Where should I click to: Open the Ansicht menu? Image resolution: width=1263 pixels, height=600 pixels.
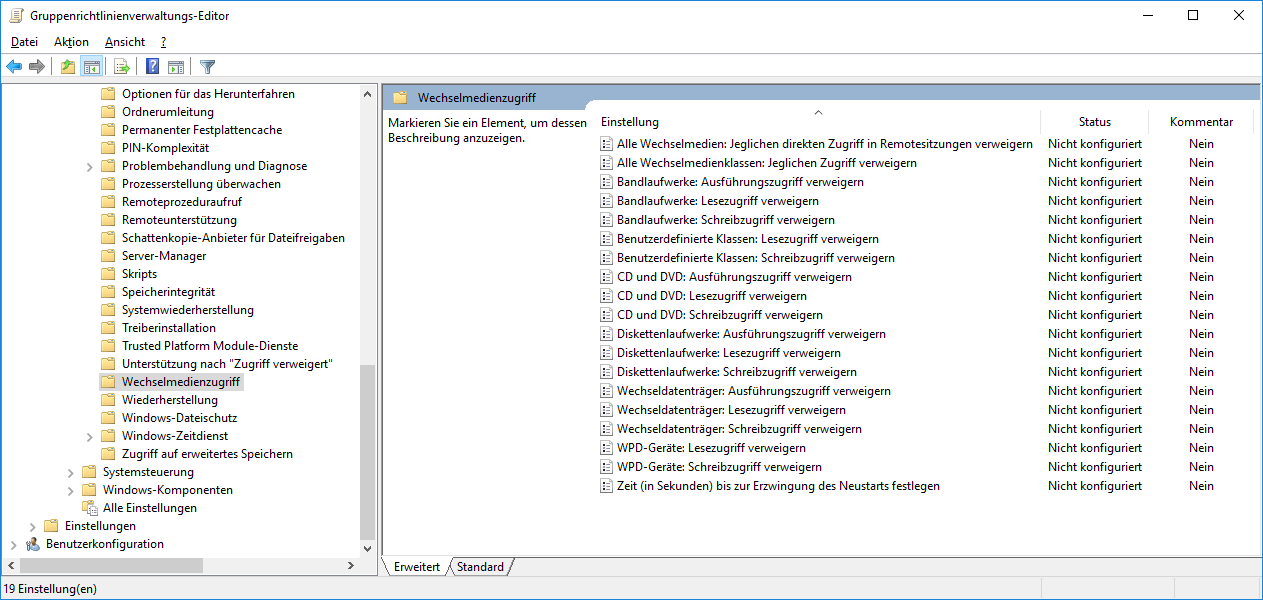click(125, 42)
